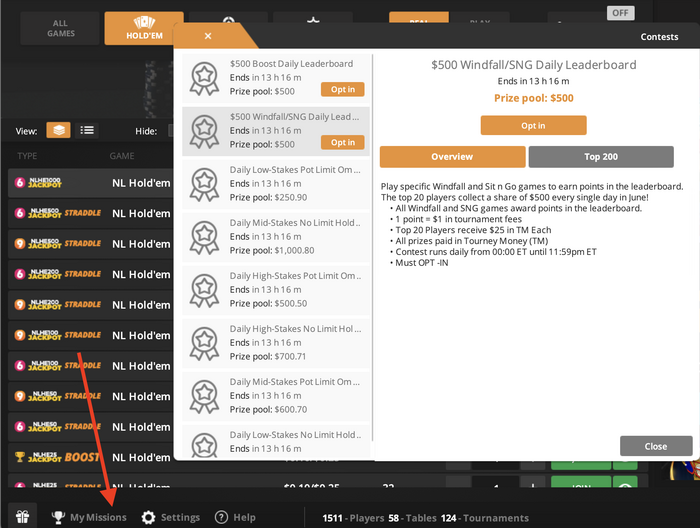Select Daily Low-Stakes No Limit Hold'em ribbon icon
The height and width of the screenshot is (528, 700).
(x=204, y=445)
